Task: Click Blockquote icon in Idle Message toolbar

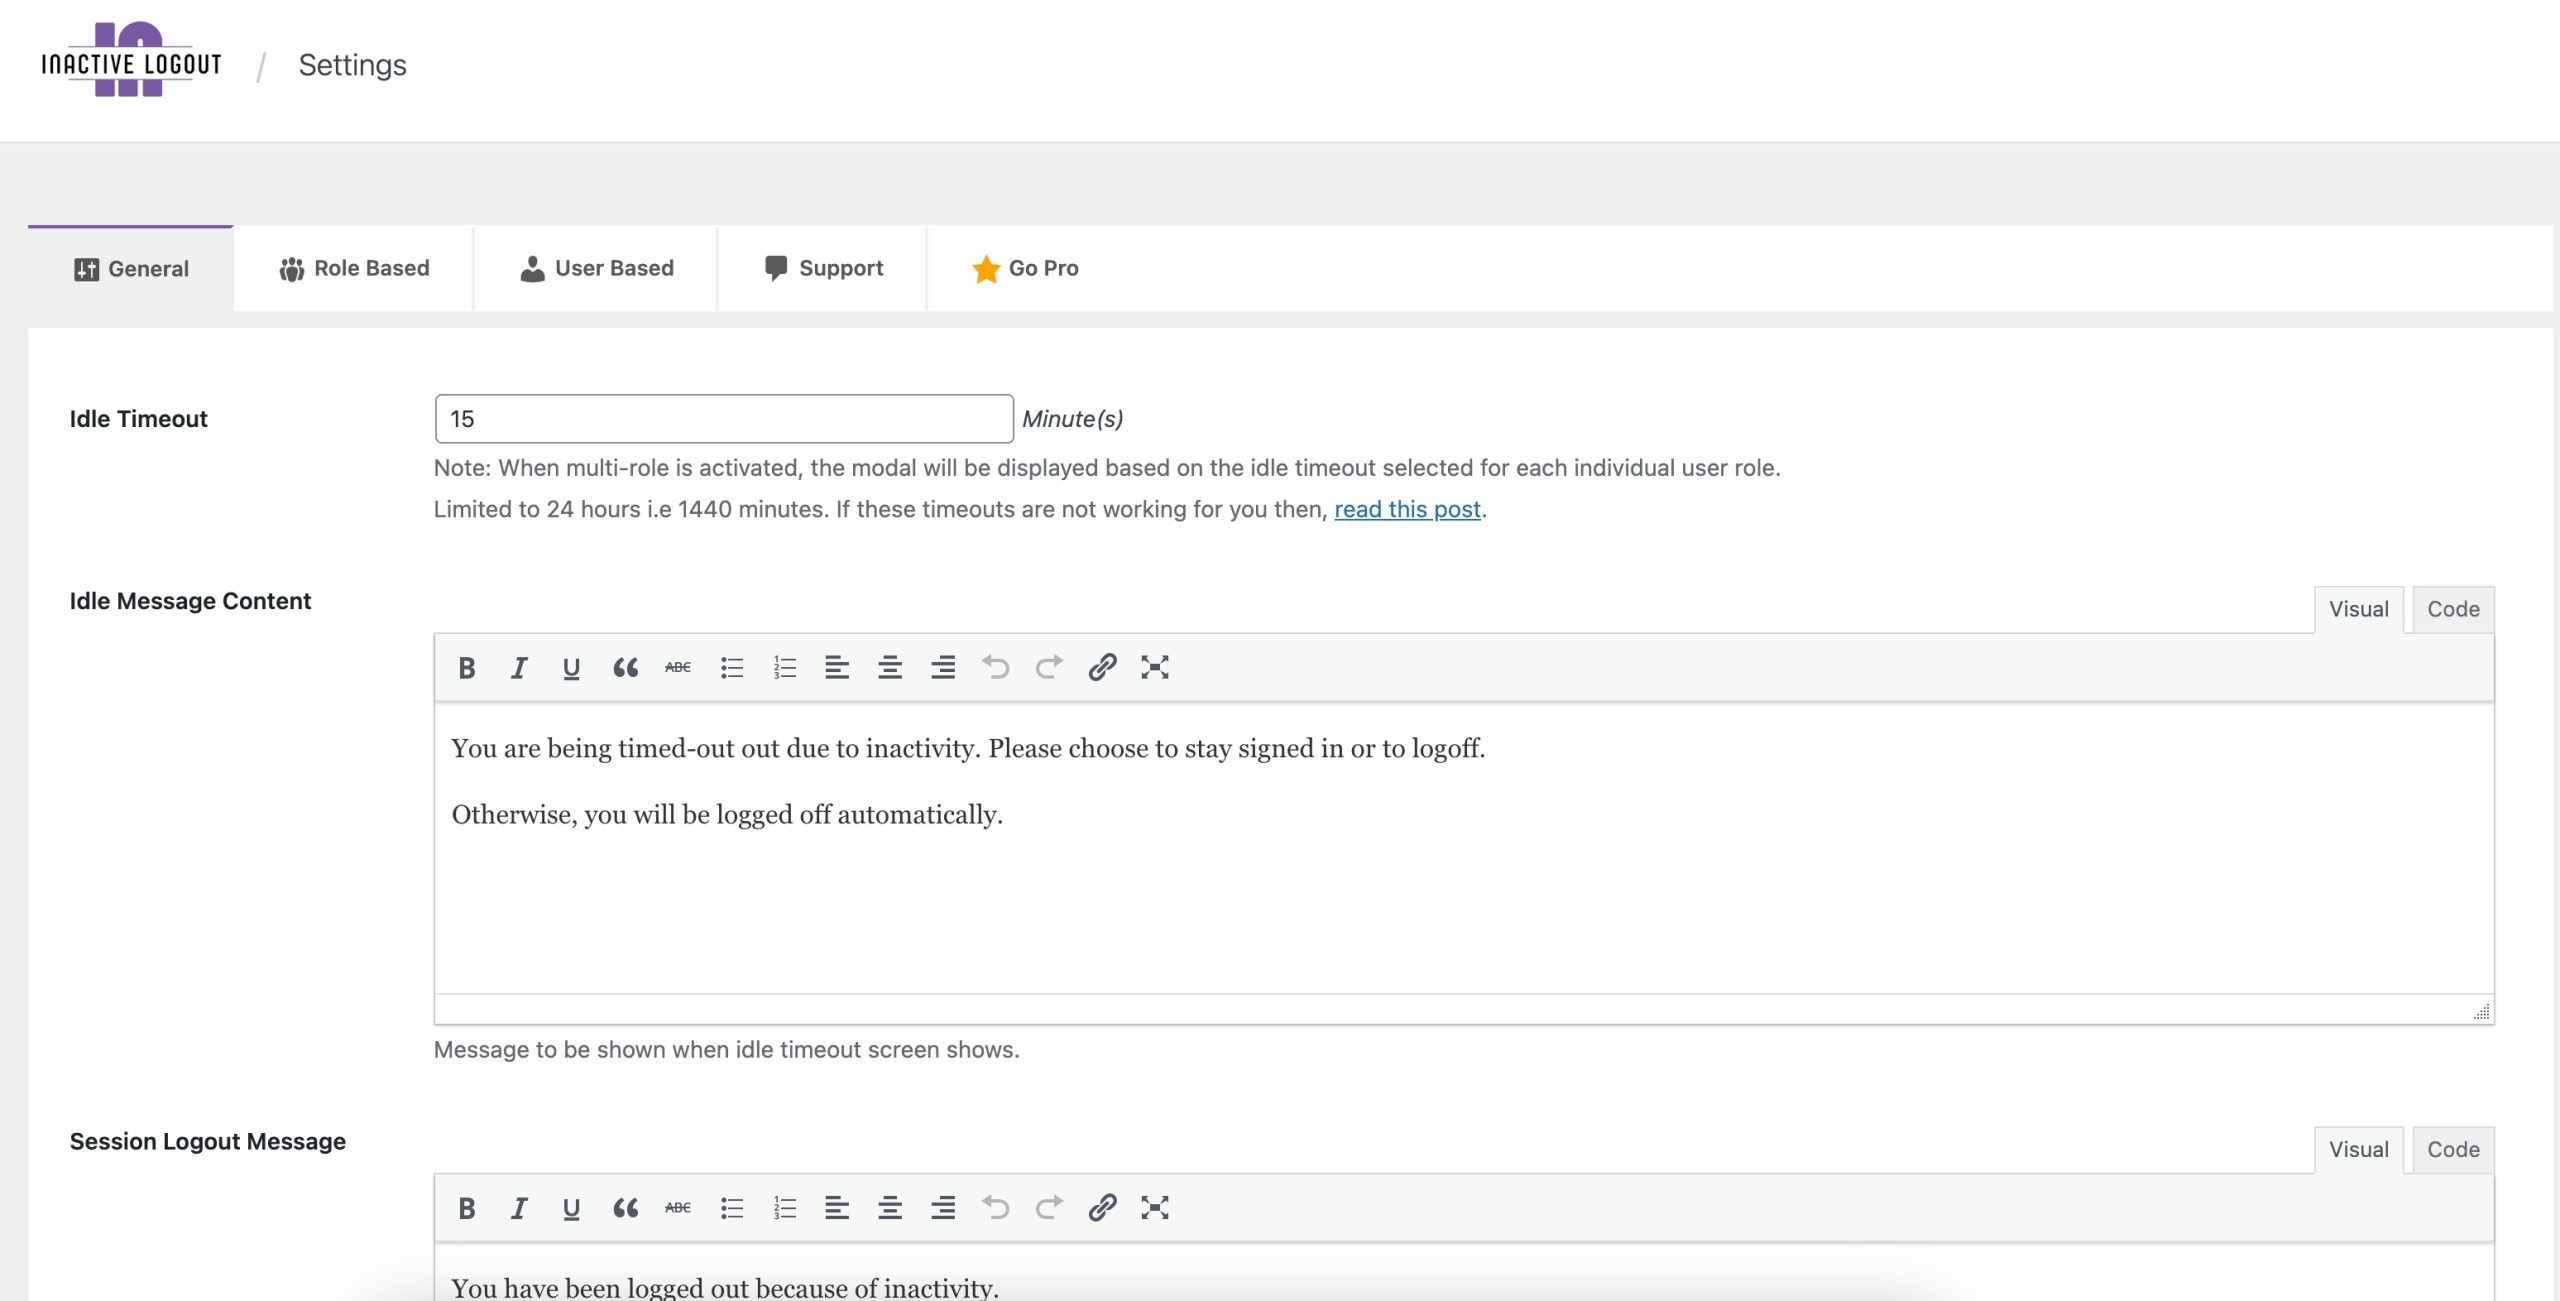Action: pos(625,668)
